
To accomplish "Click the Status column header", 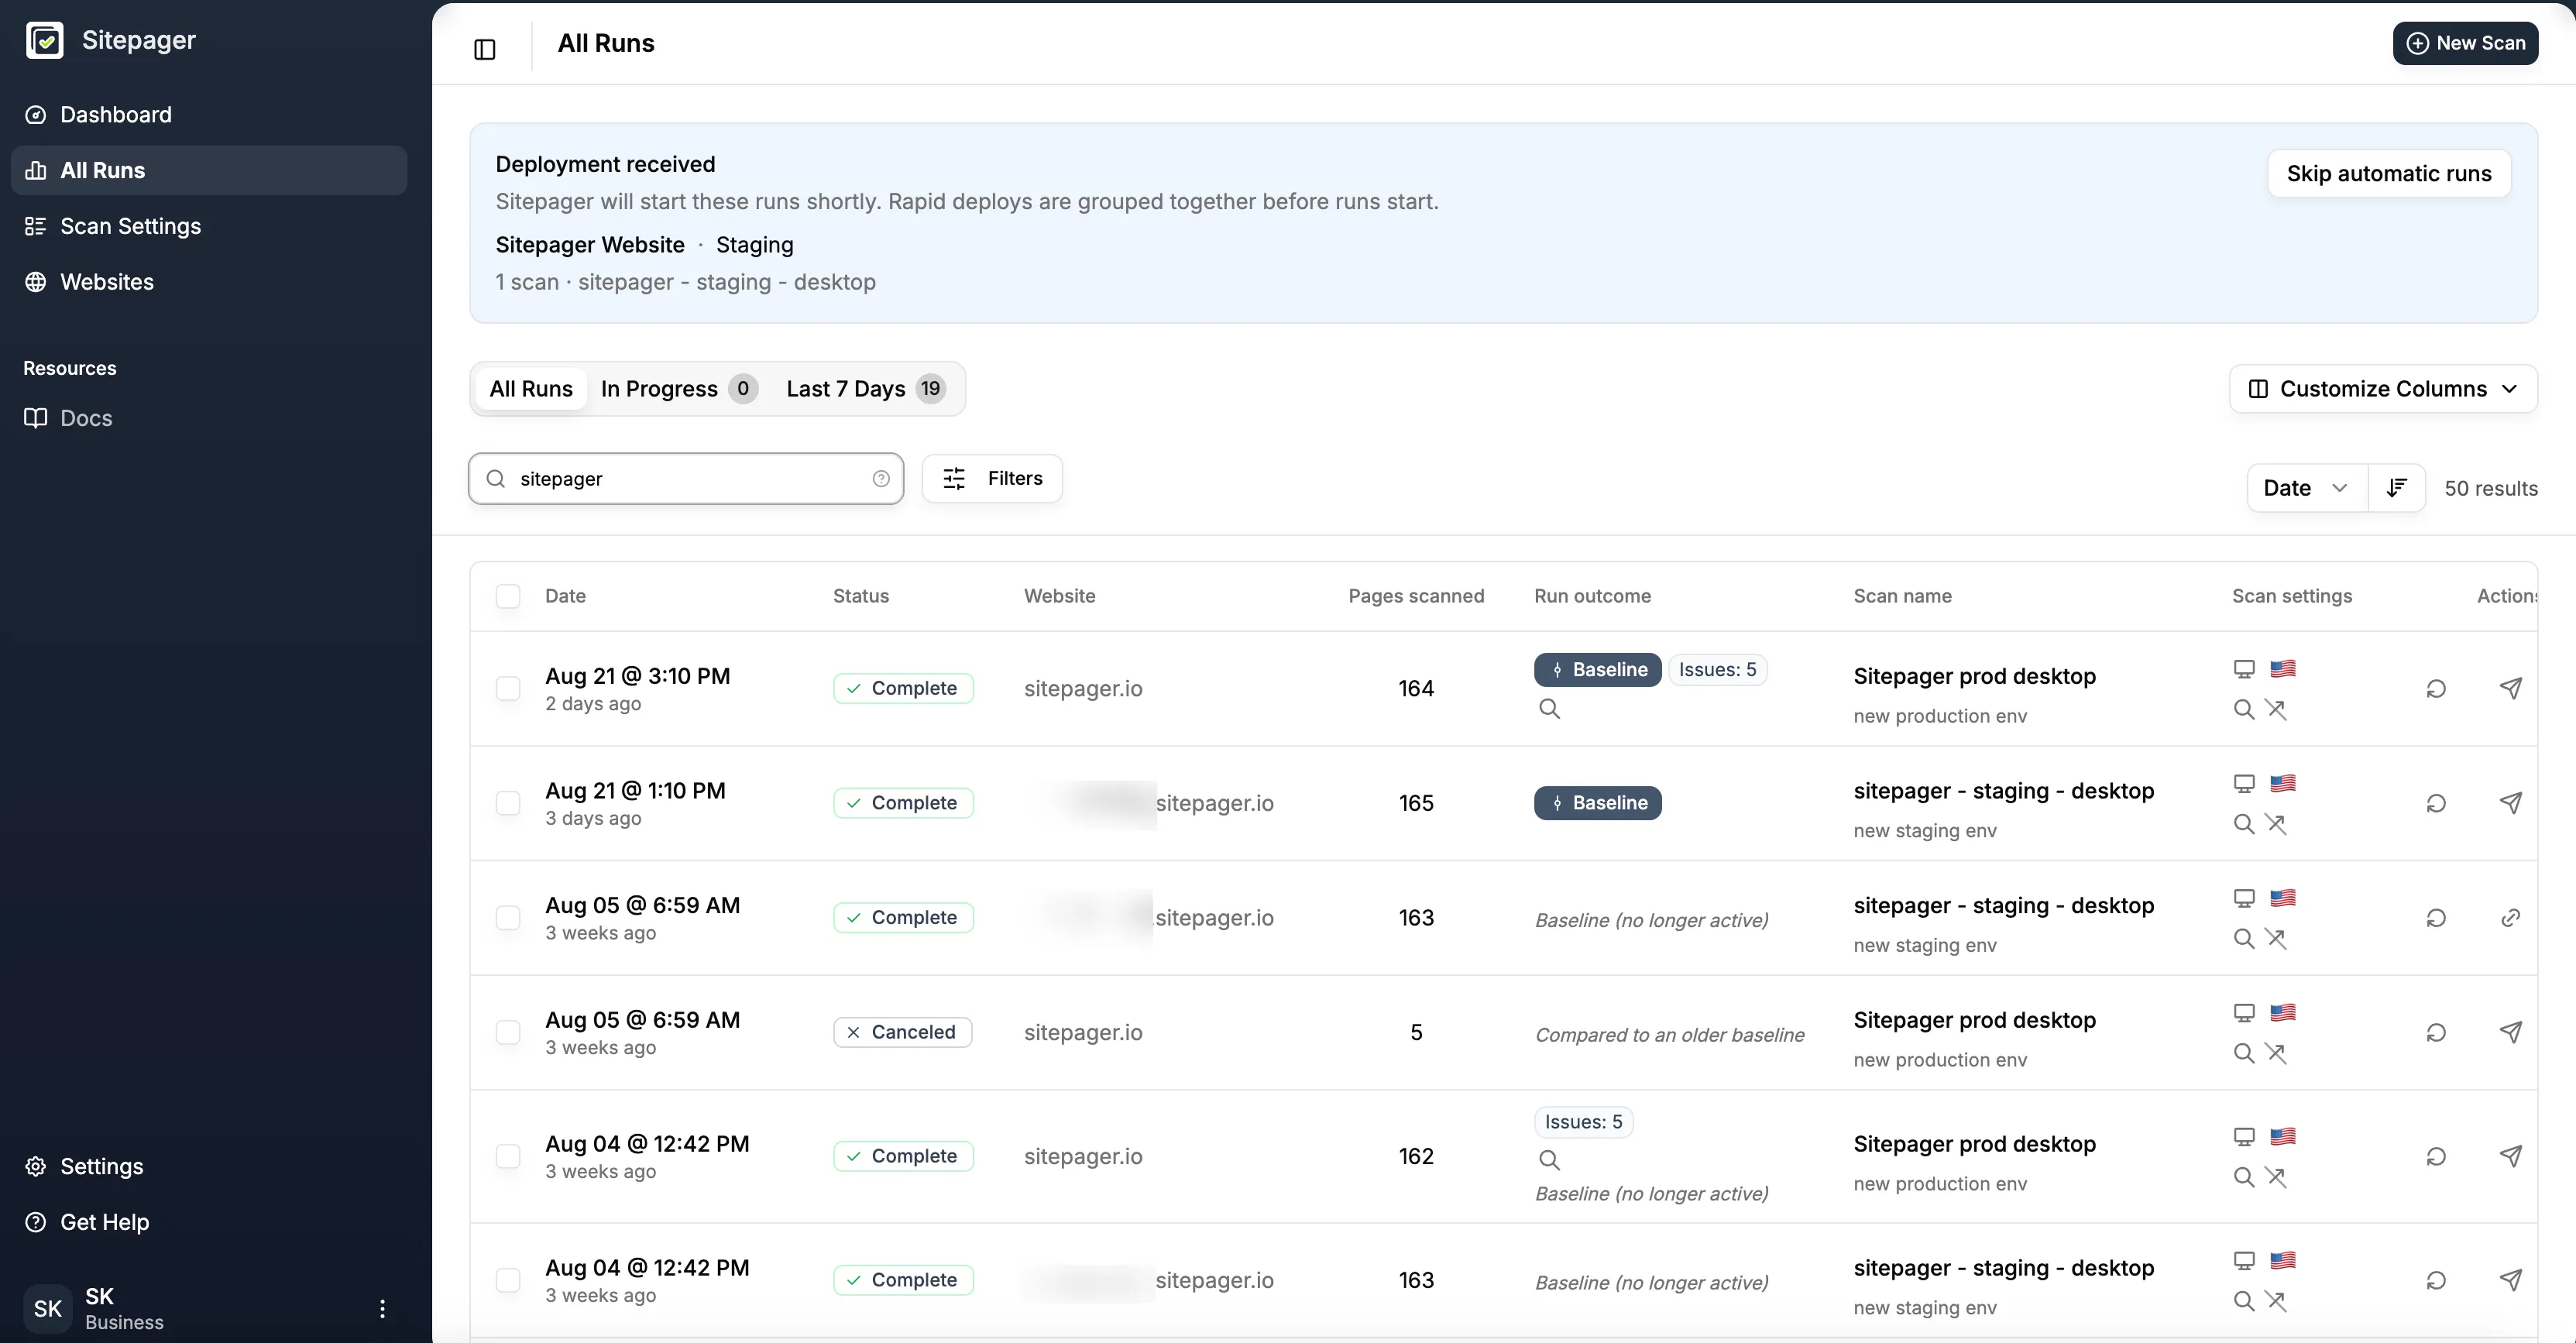I will (x=860, y=596).
